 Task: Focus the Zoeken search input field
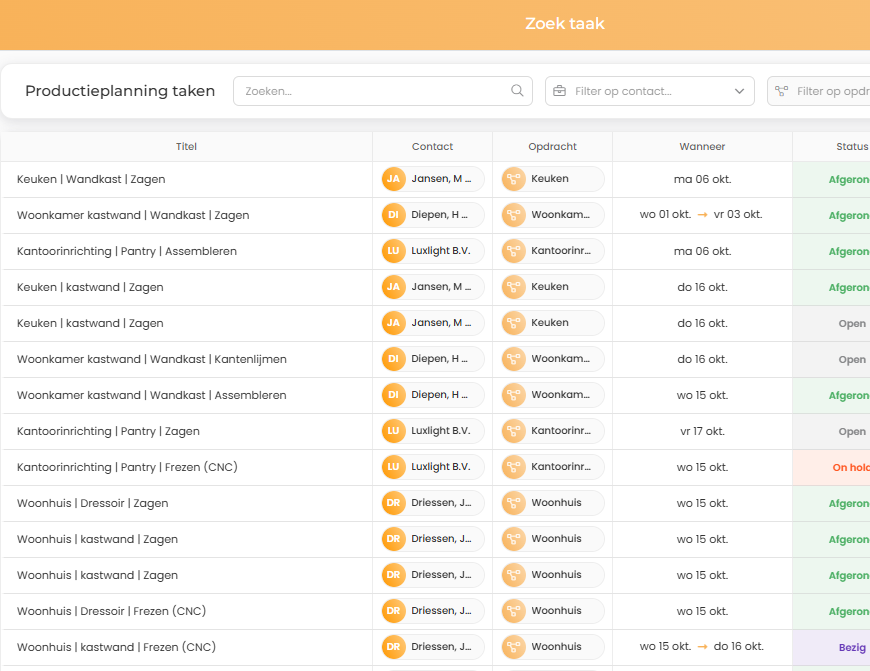370,91
